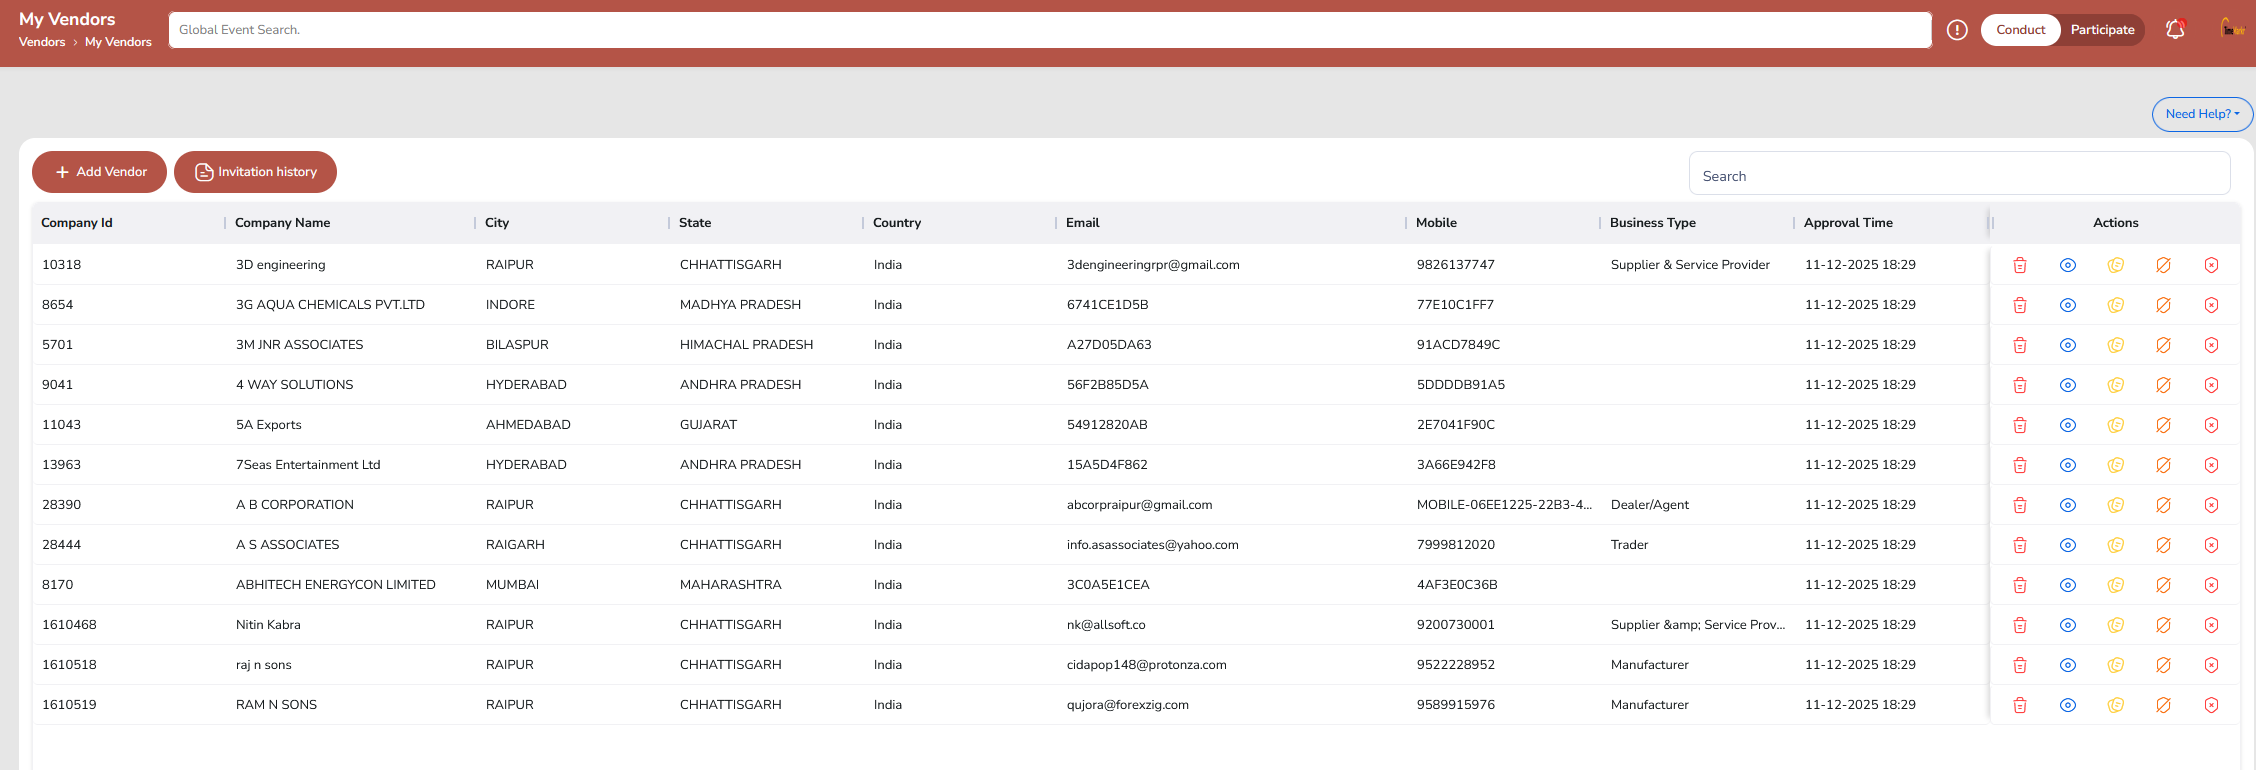The width and height of the screenshot is (2256, 770).
Task: Sort table by Company Name column
Action: coord(283,223)
